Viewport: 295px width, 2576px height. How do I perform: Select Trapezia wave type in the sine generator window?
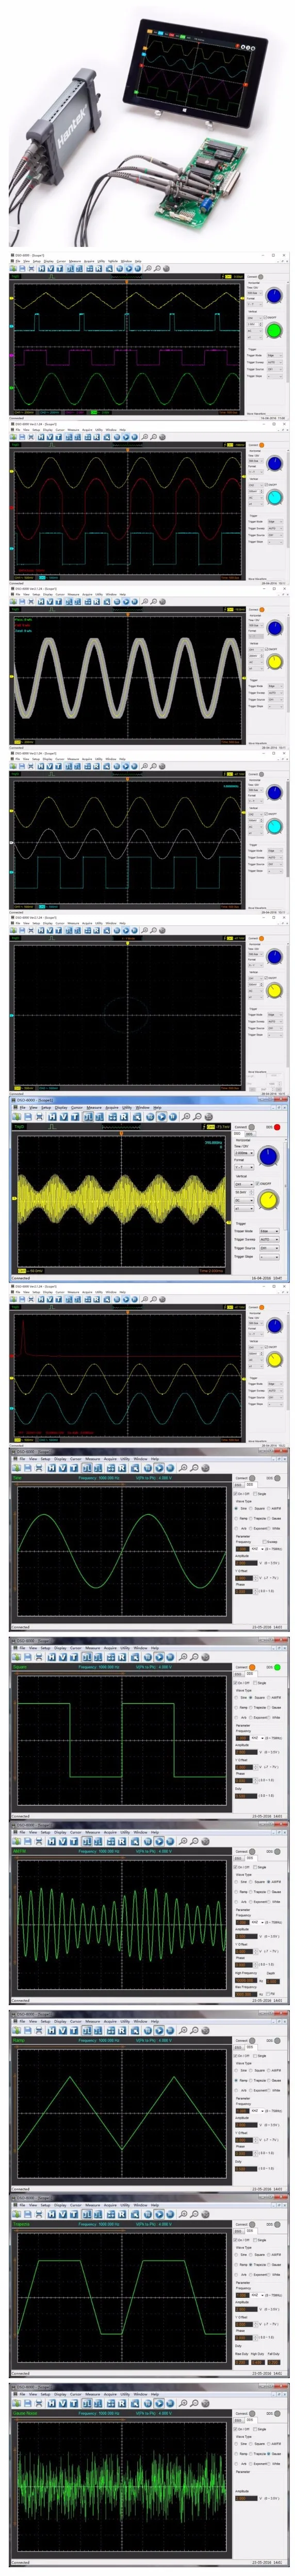pyautogui.click(x=251, y=1518)
